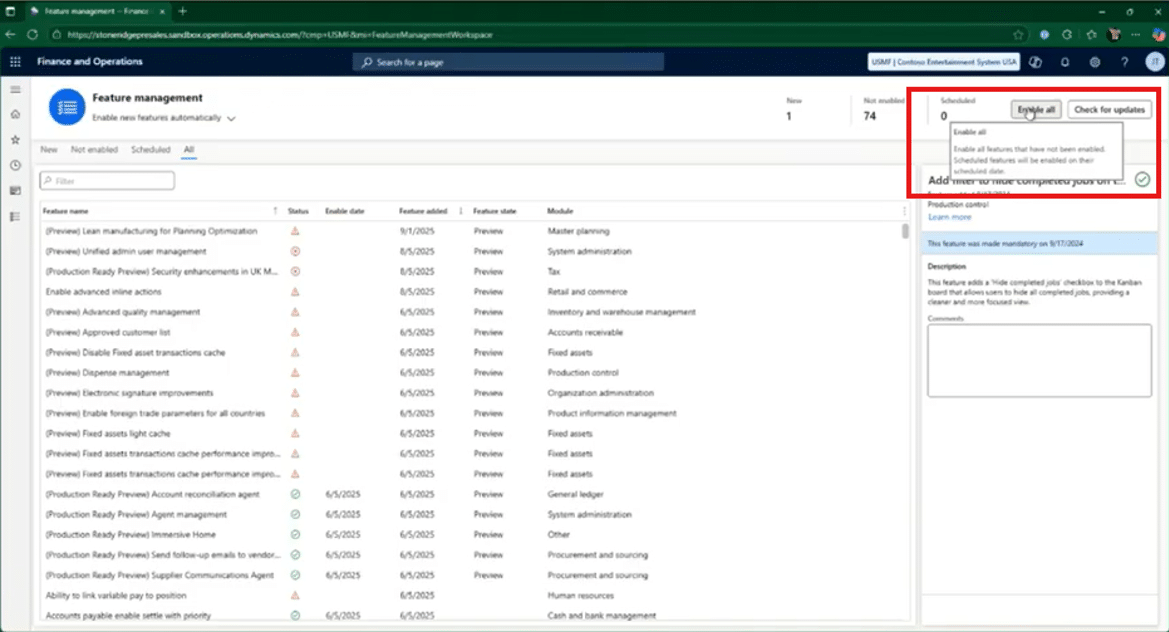Click the Enable all button

(1036, 110)
